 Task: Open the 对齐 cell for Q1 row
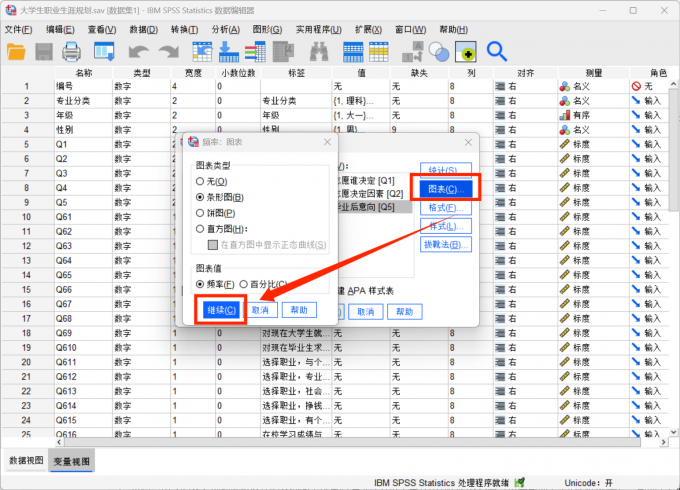point(524,145)
